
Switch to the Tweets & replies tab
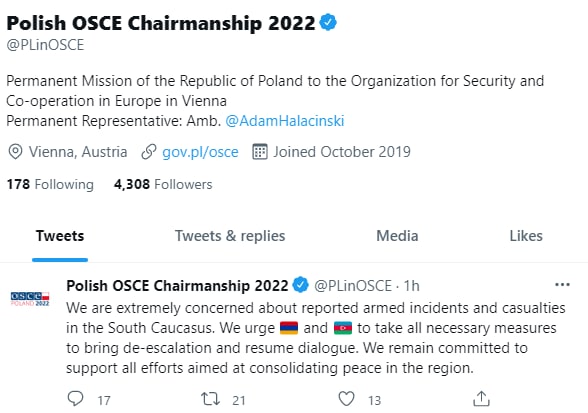230,236
